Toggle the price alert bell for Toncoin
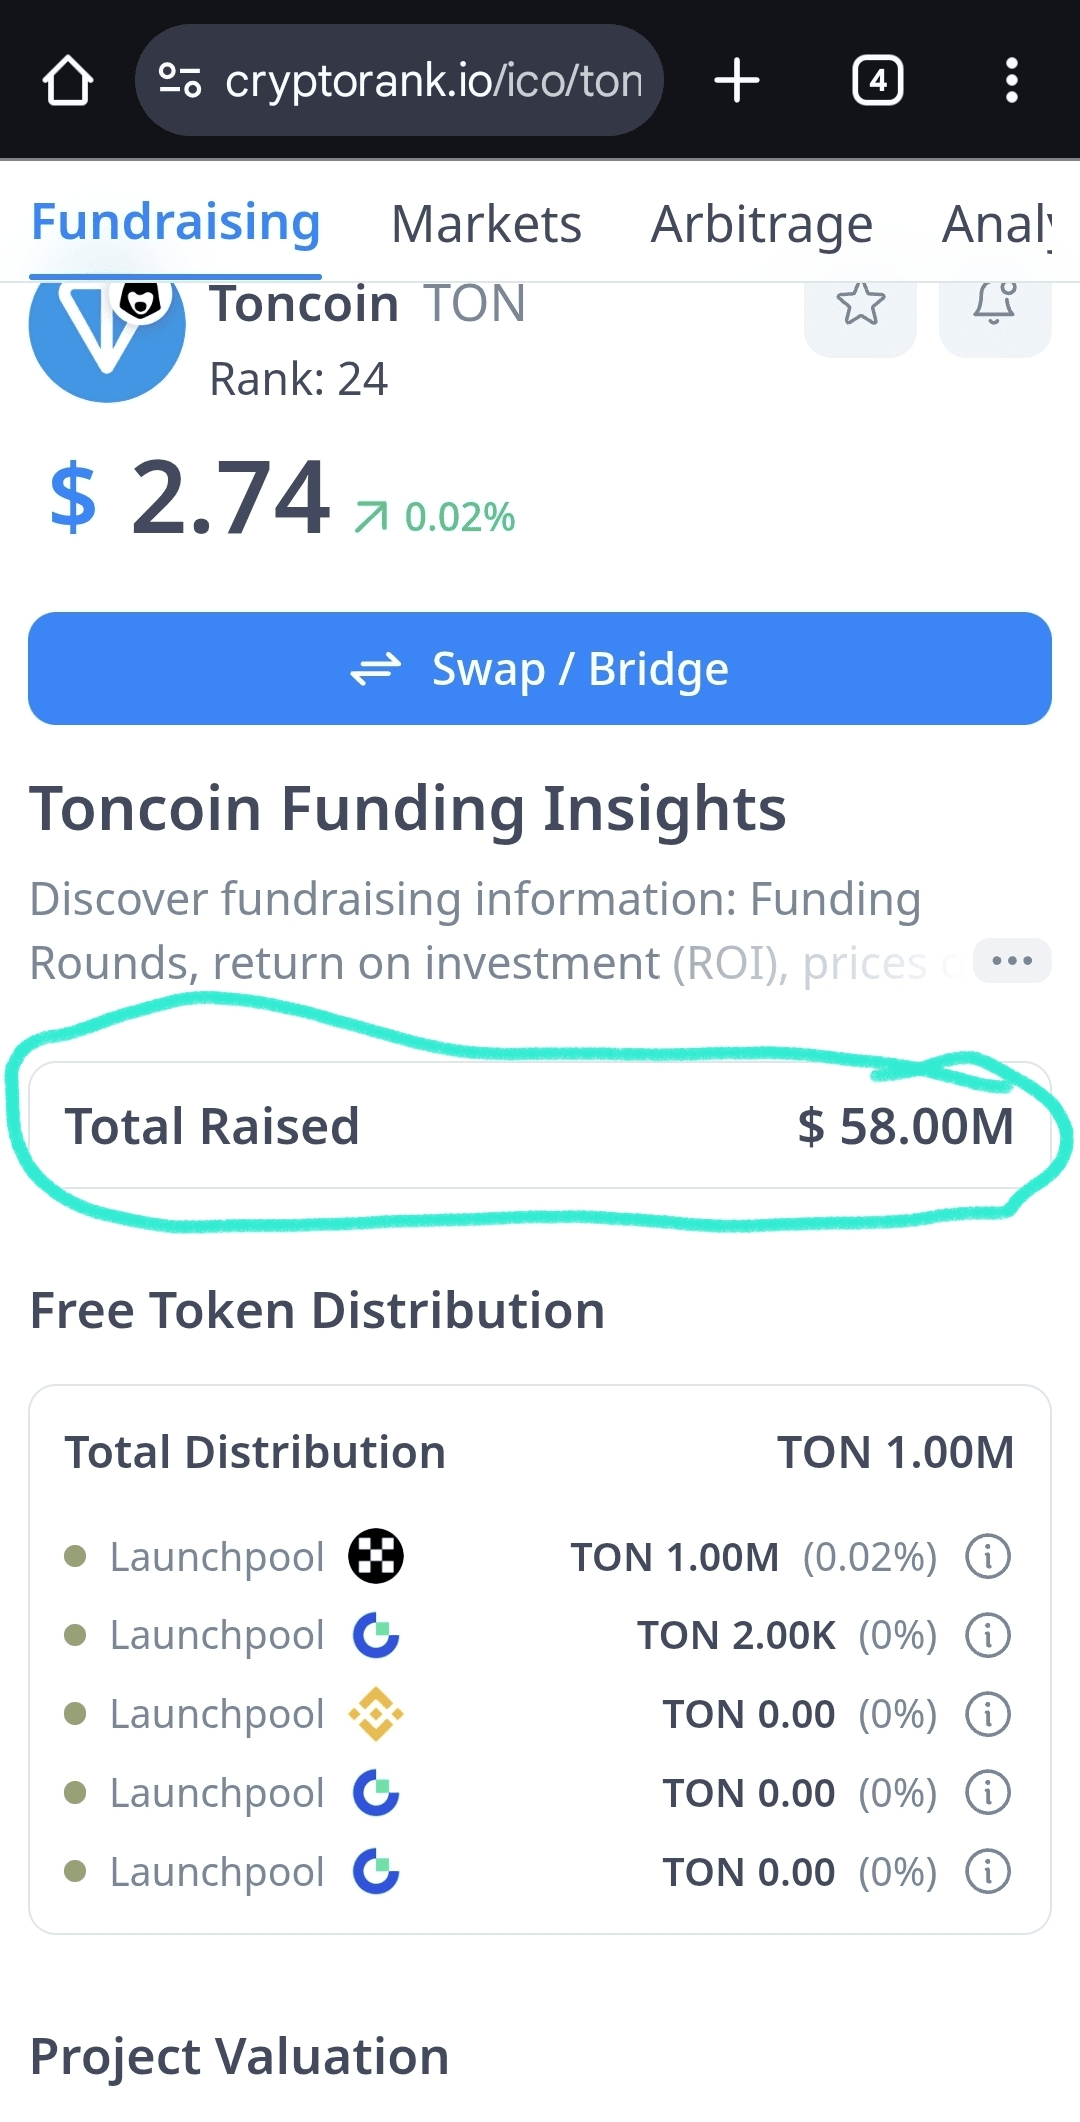 995,306
